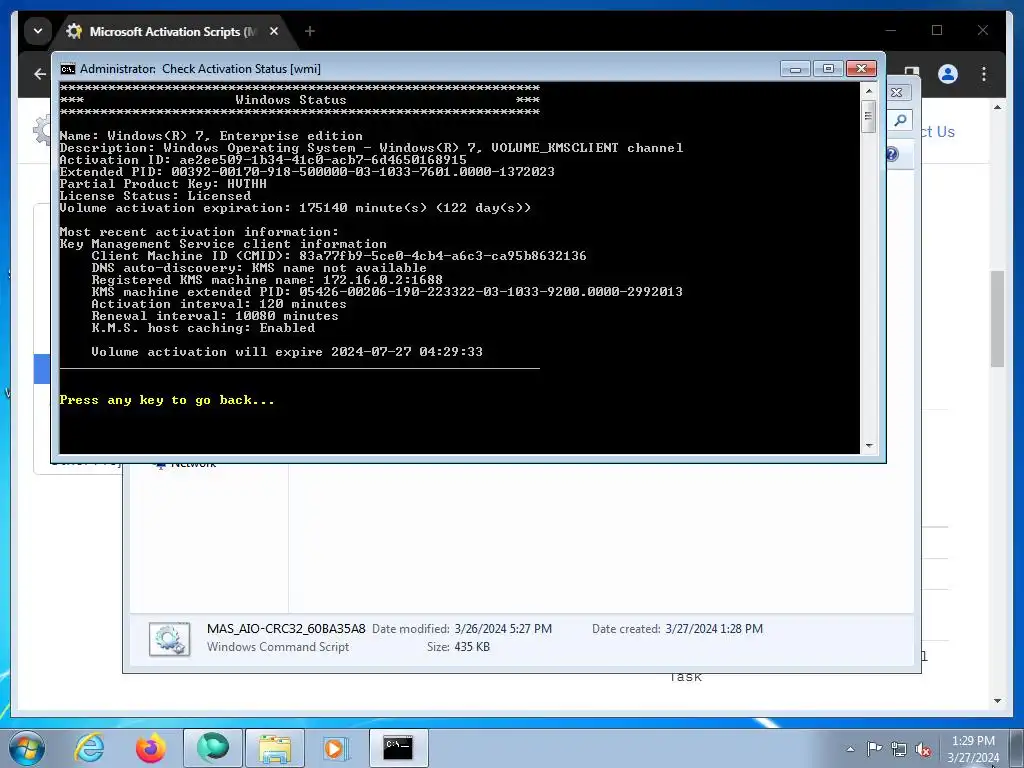Click the 'License Status: Licensed' line
This screenshot has width=1024, height=768.
pos(155,196)
